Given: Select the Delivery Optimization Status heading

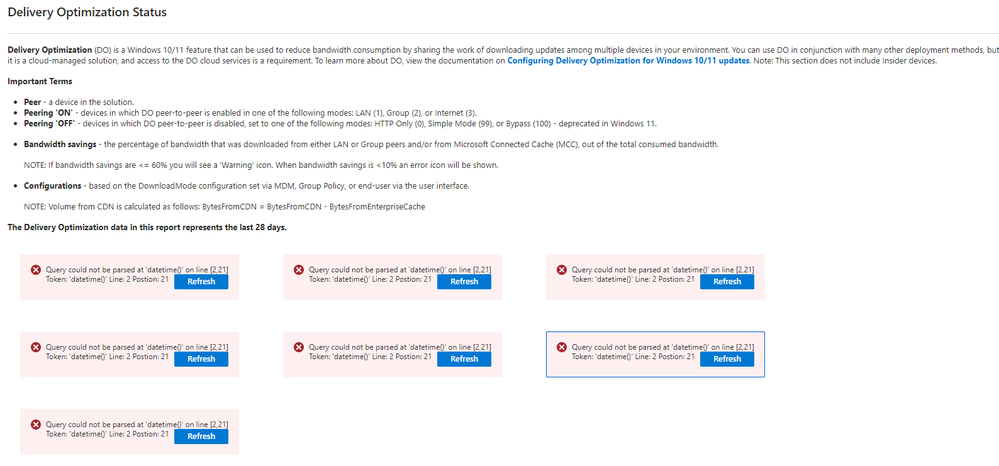Looking at the screenshot, I should point(87,12).
